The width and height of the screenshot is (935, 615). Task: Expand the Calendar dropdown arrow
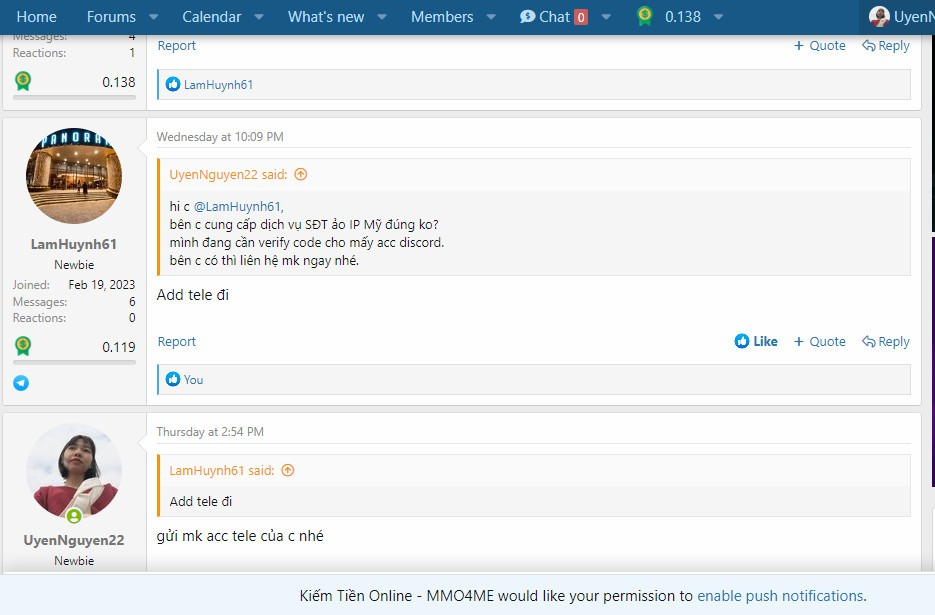[x=259, y=17]
